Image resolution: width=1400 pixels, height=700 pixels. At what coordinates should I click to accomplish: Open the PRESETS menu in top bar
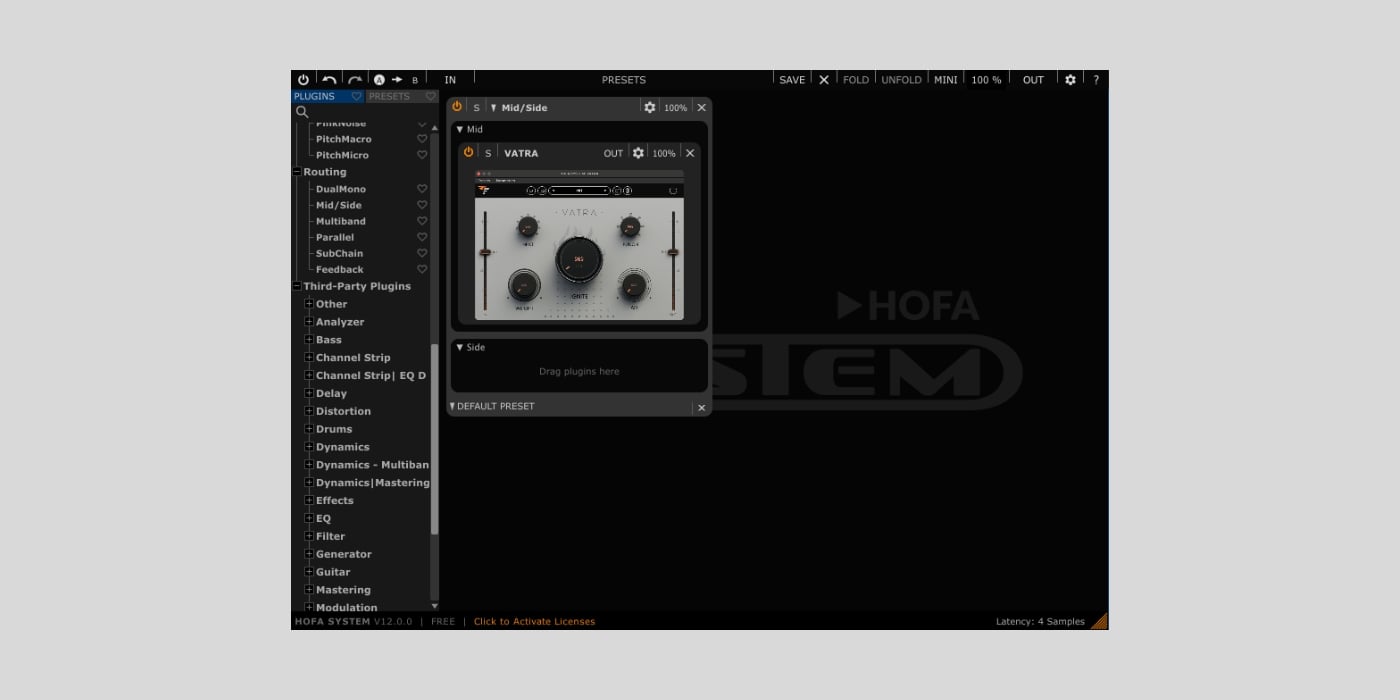click(x=624, y=80)
